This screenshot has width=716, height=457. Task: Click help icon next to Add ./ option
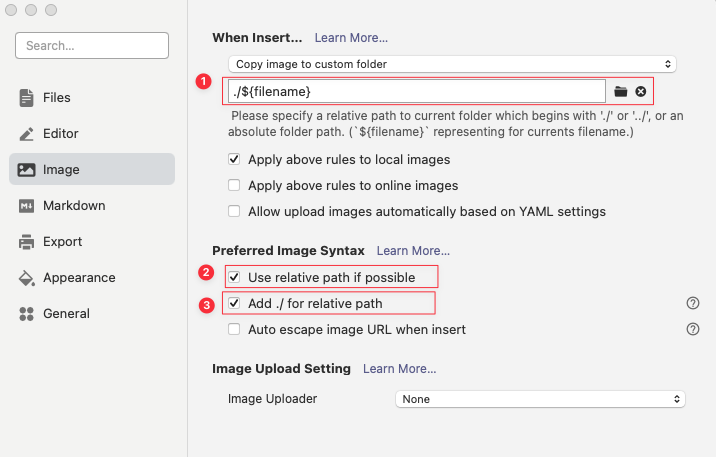[x=692, y=303]
